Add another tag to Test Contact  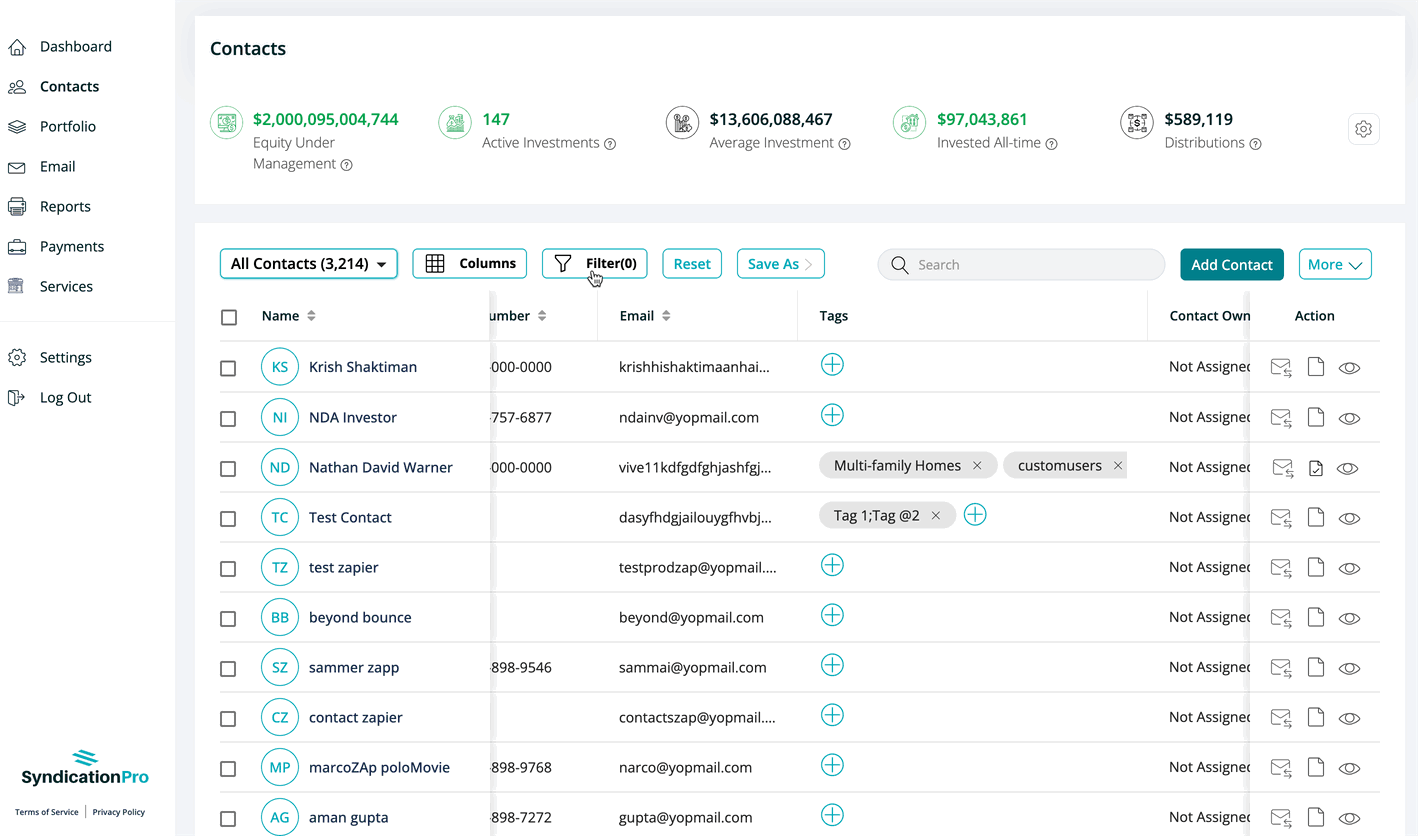pos(975,515)
